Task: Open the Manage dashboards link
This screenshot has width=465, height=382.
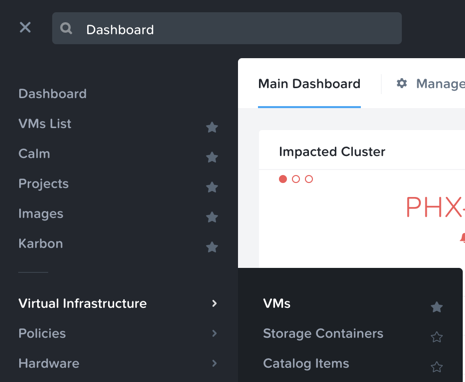Action: pyautogui.click(x=440, y=84)
